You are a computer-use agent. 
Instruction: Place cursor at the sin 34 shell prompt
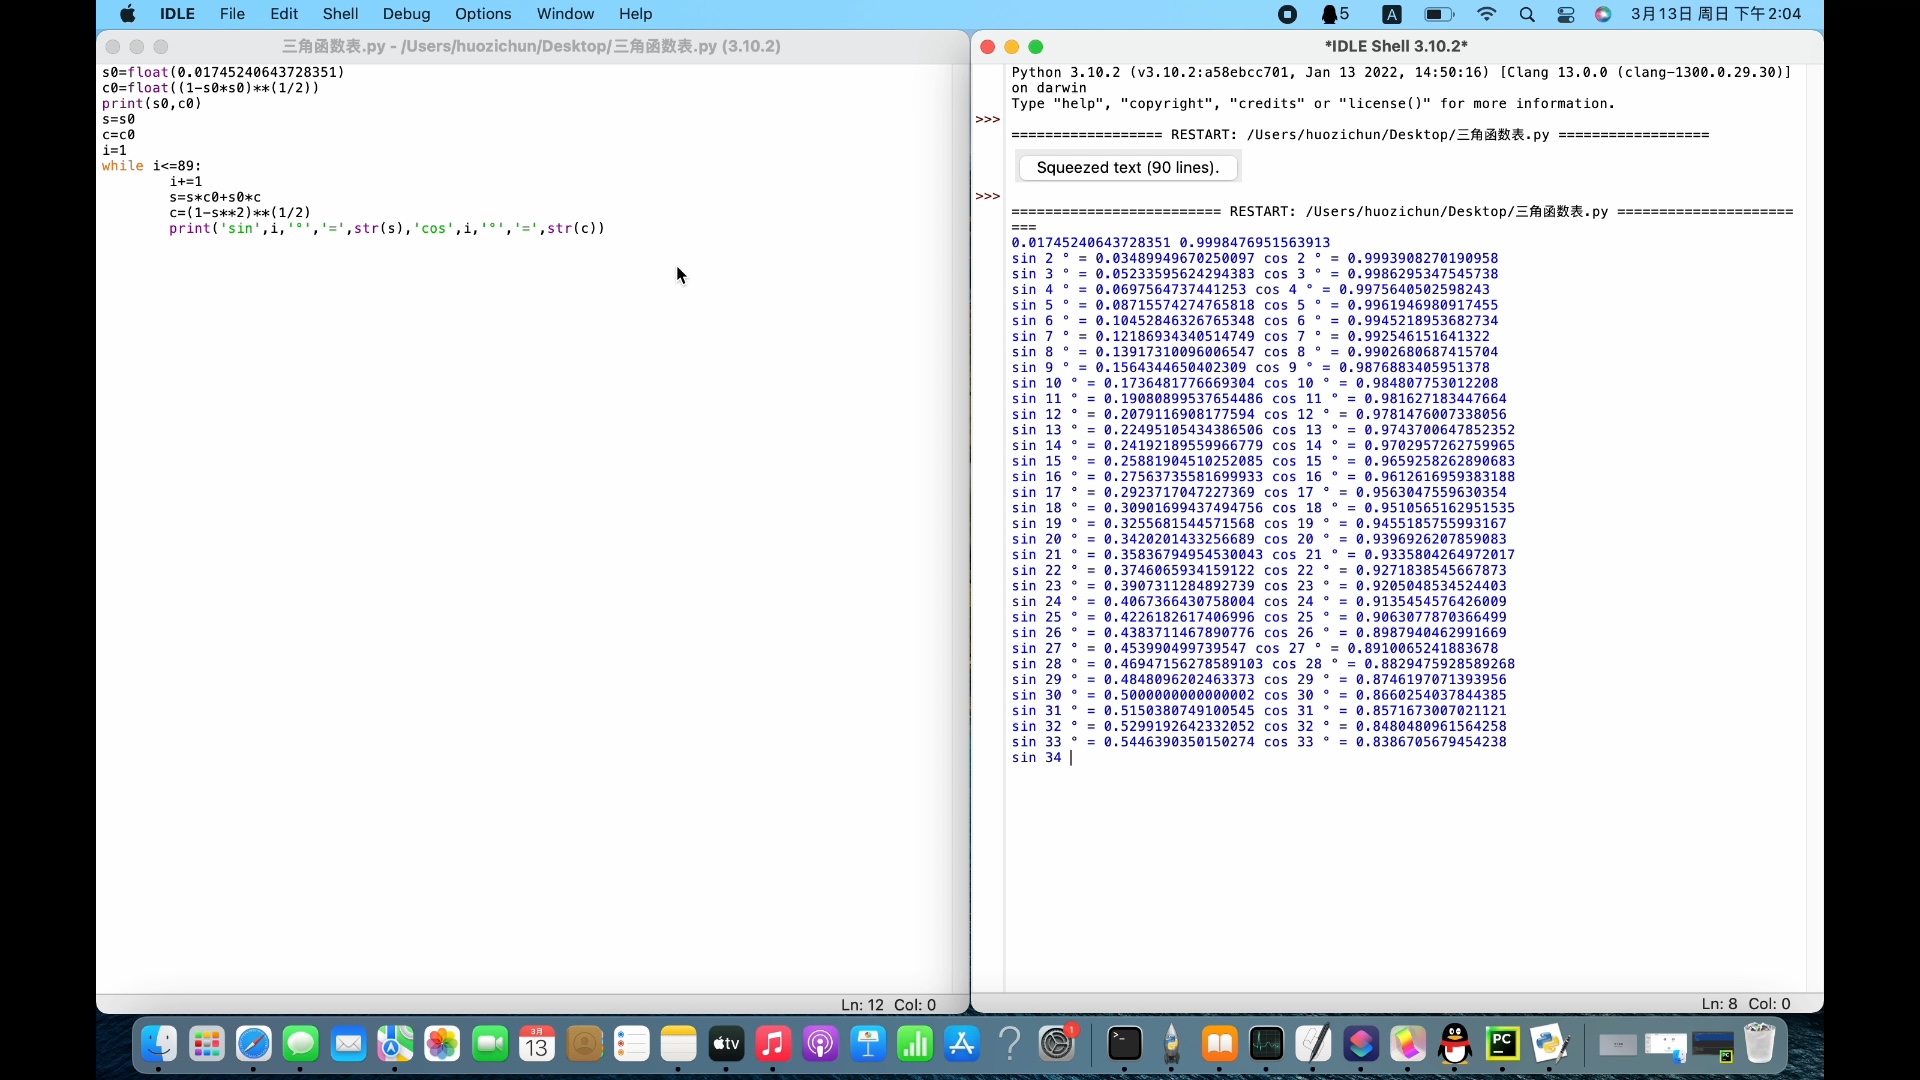click(1072, 758)
